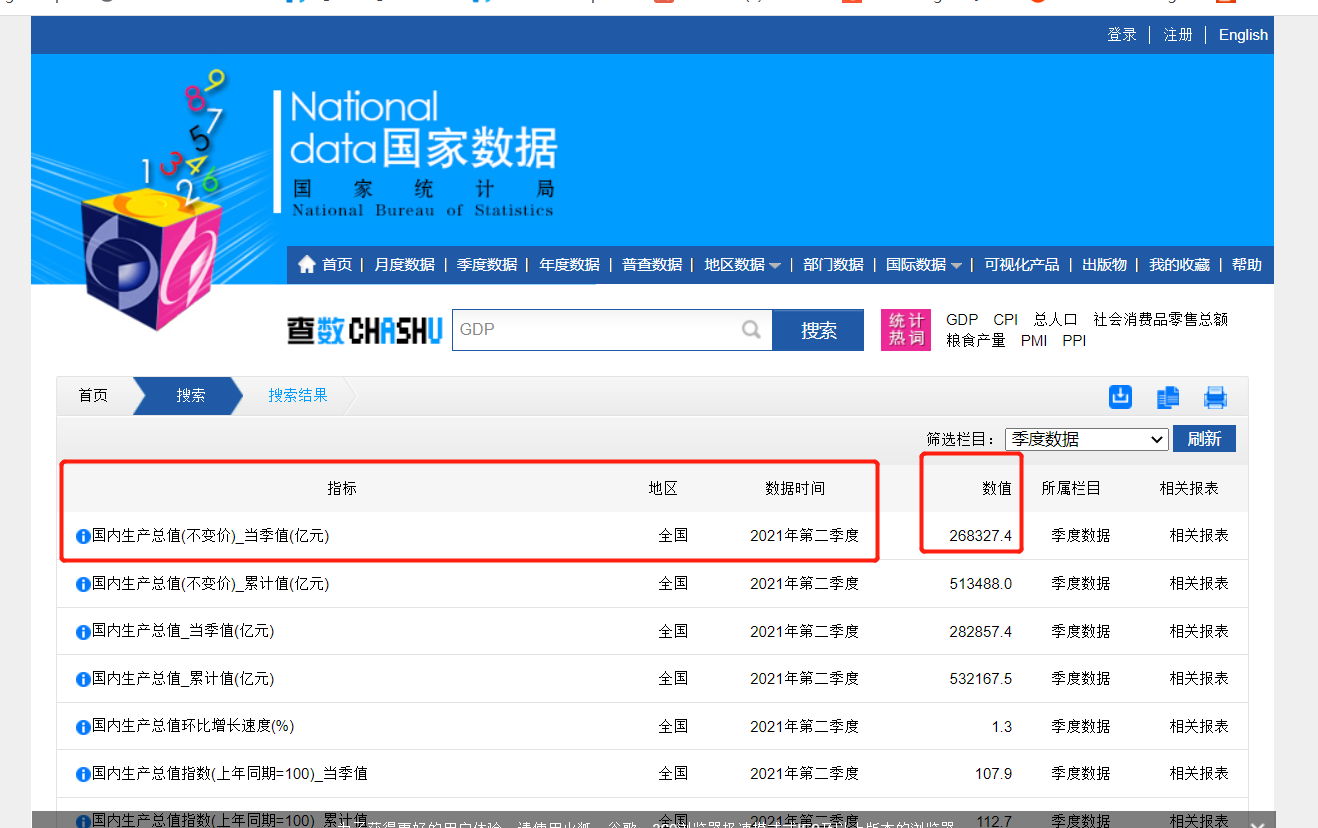Click value 268327.4 in 数值 column
This screenshot has width=1318, height=828.
[x=981, y=536]
